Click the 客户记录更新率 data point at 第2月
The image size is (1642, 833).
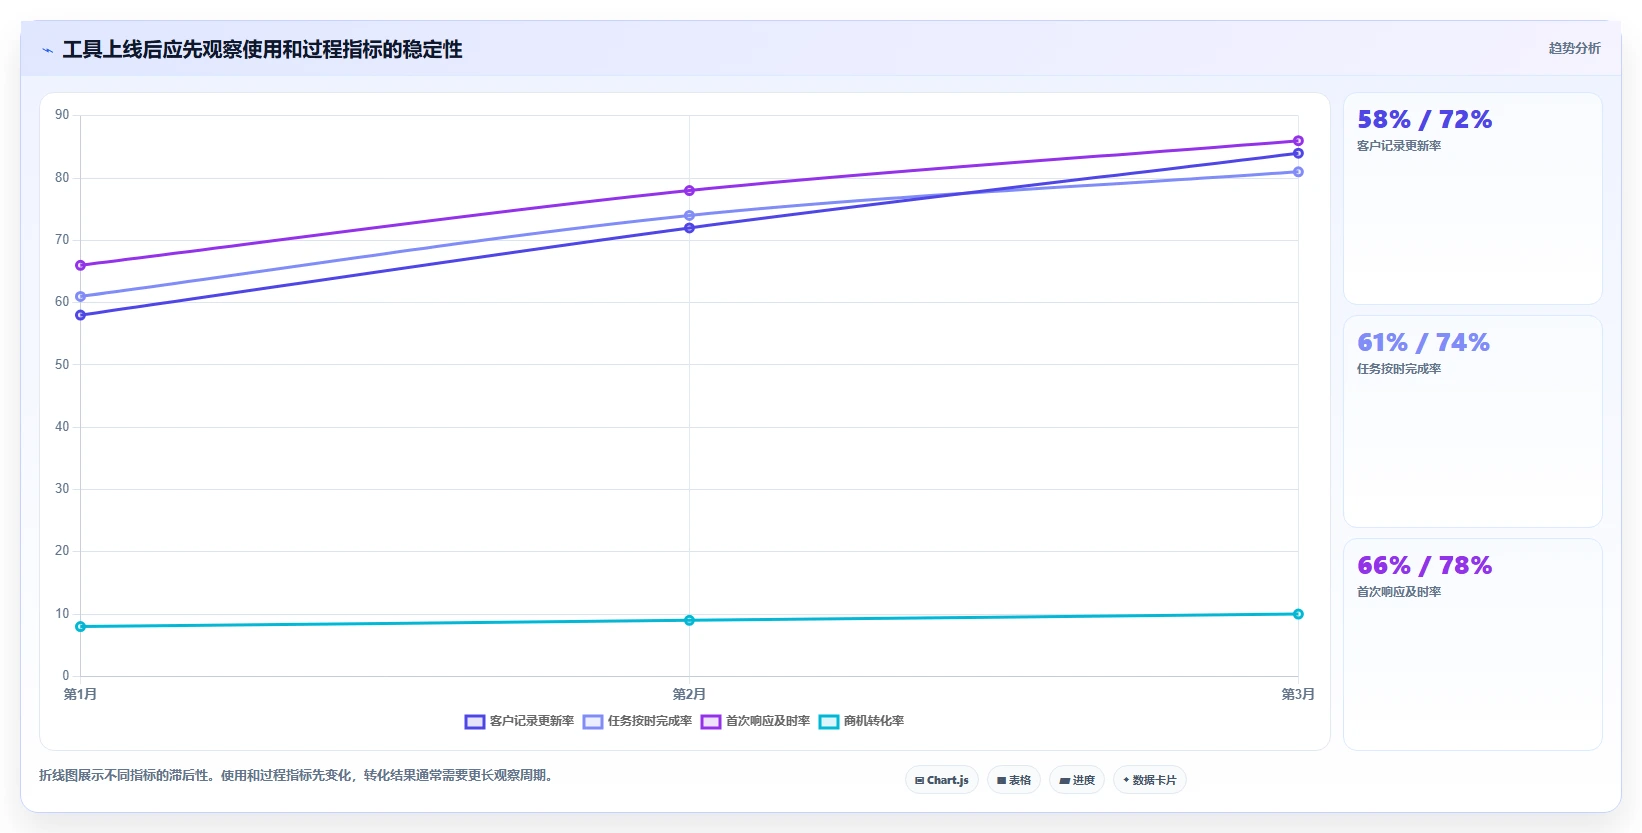[689, 228]
